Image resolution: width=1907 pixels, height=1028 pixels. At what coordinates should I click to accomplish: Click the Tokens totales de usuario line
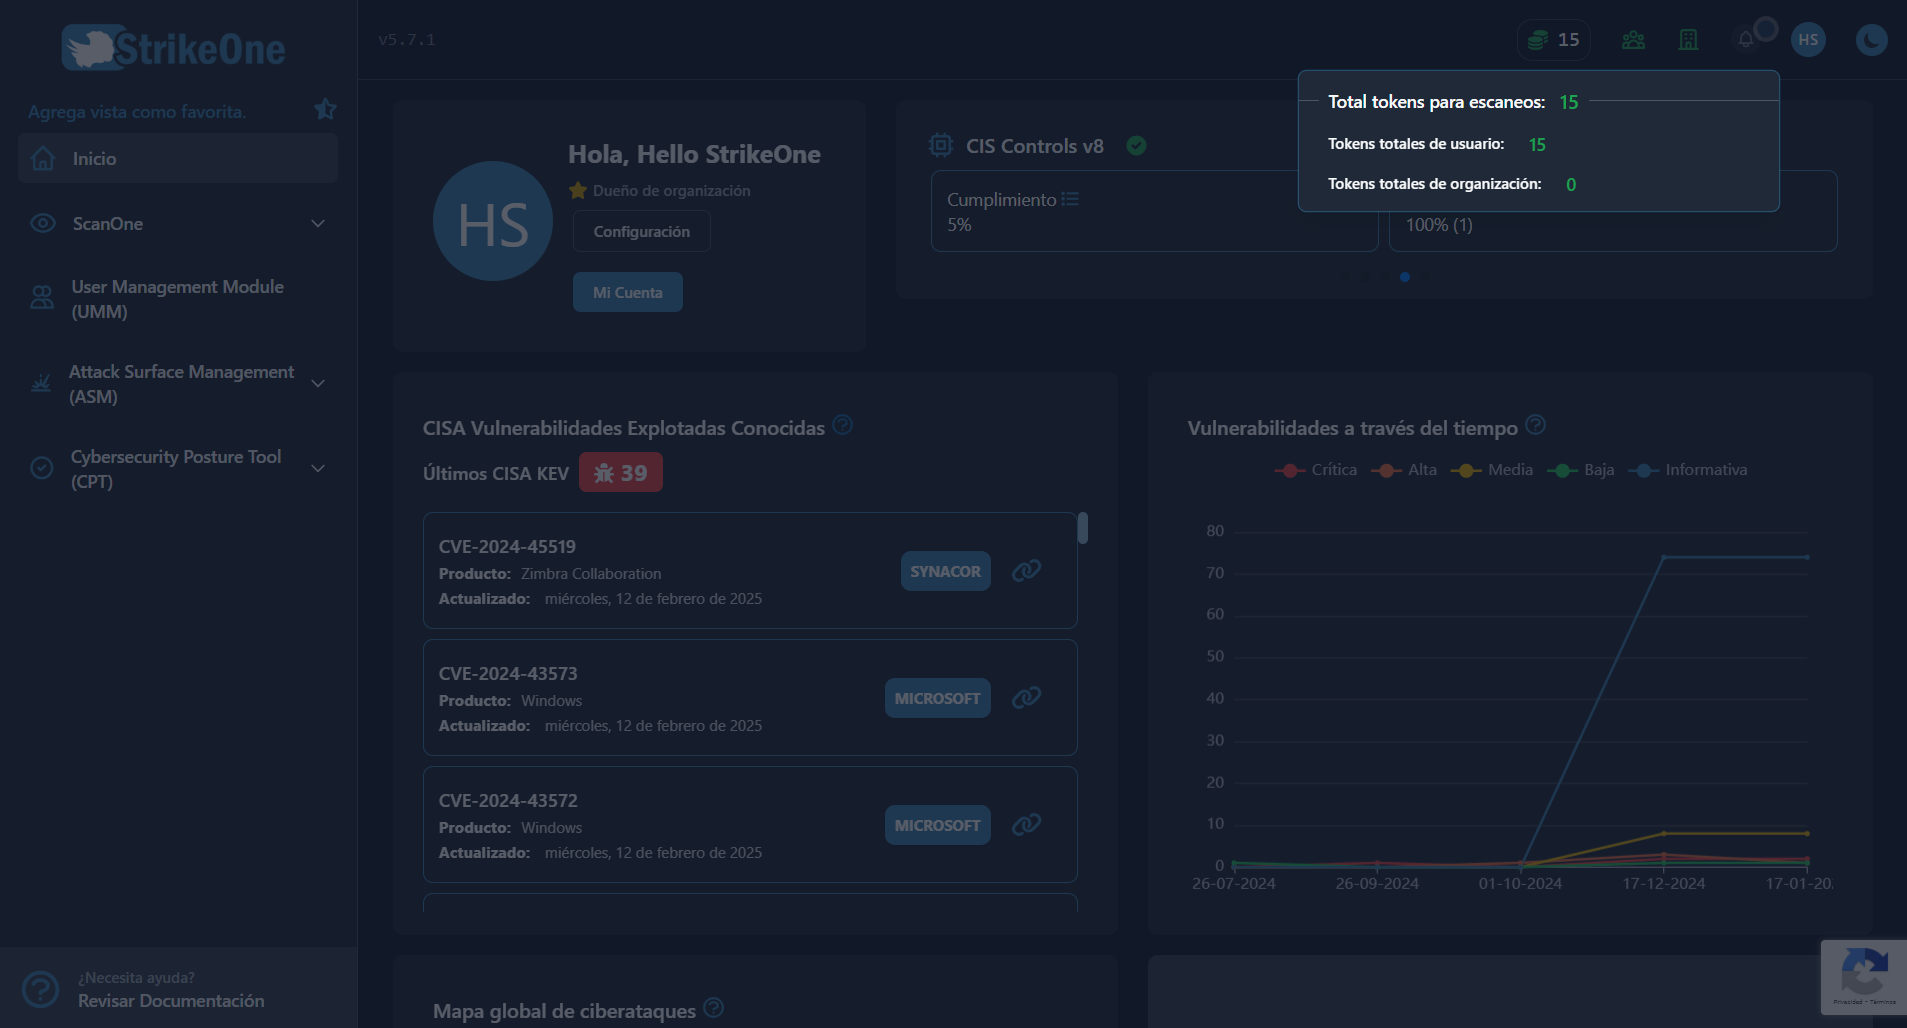[1437, 144]
